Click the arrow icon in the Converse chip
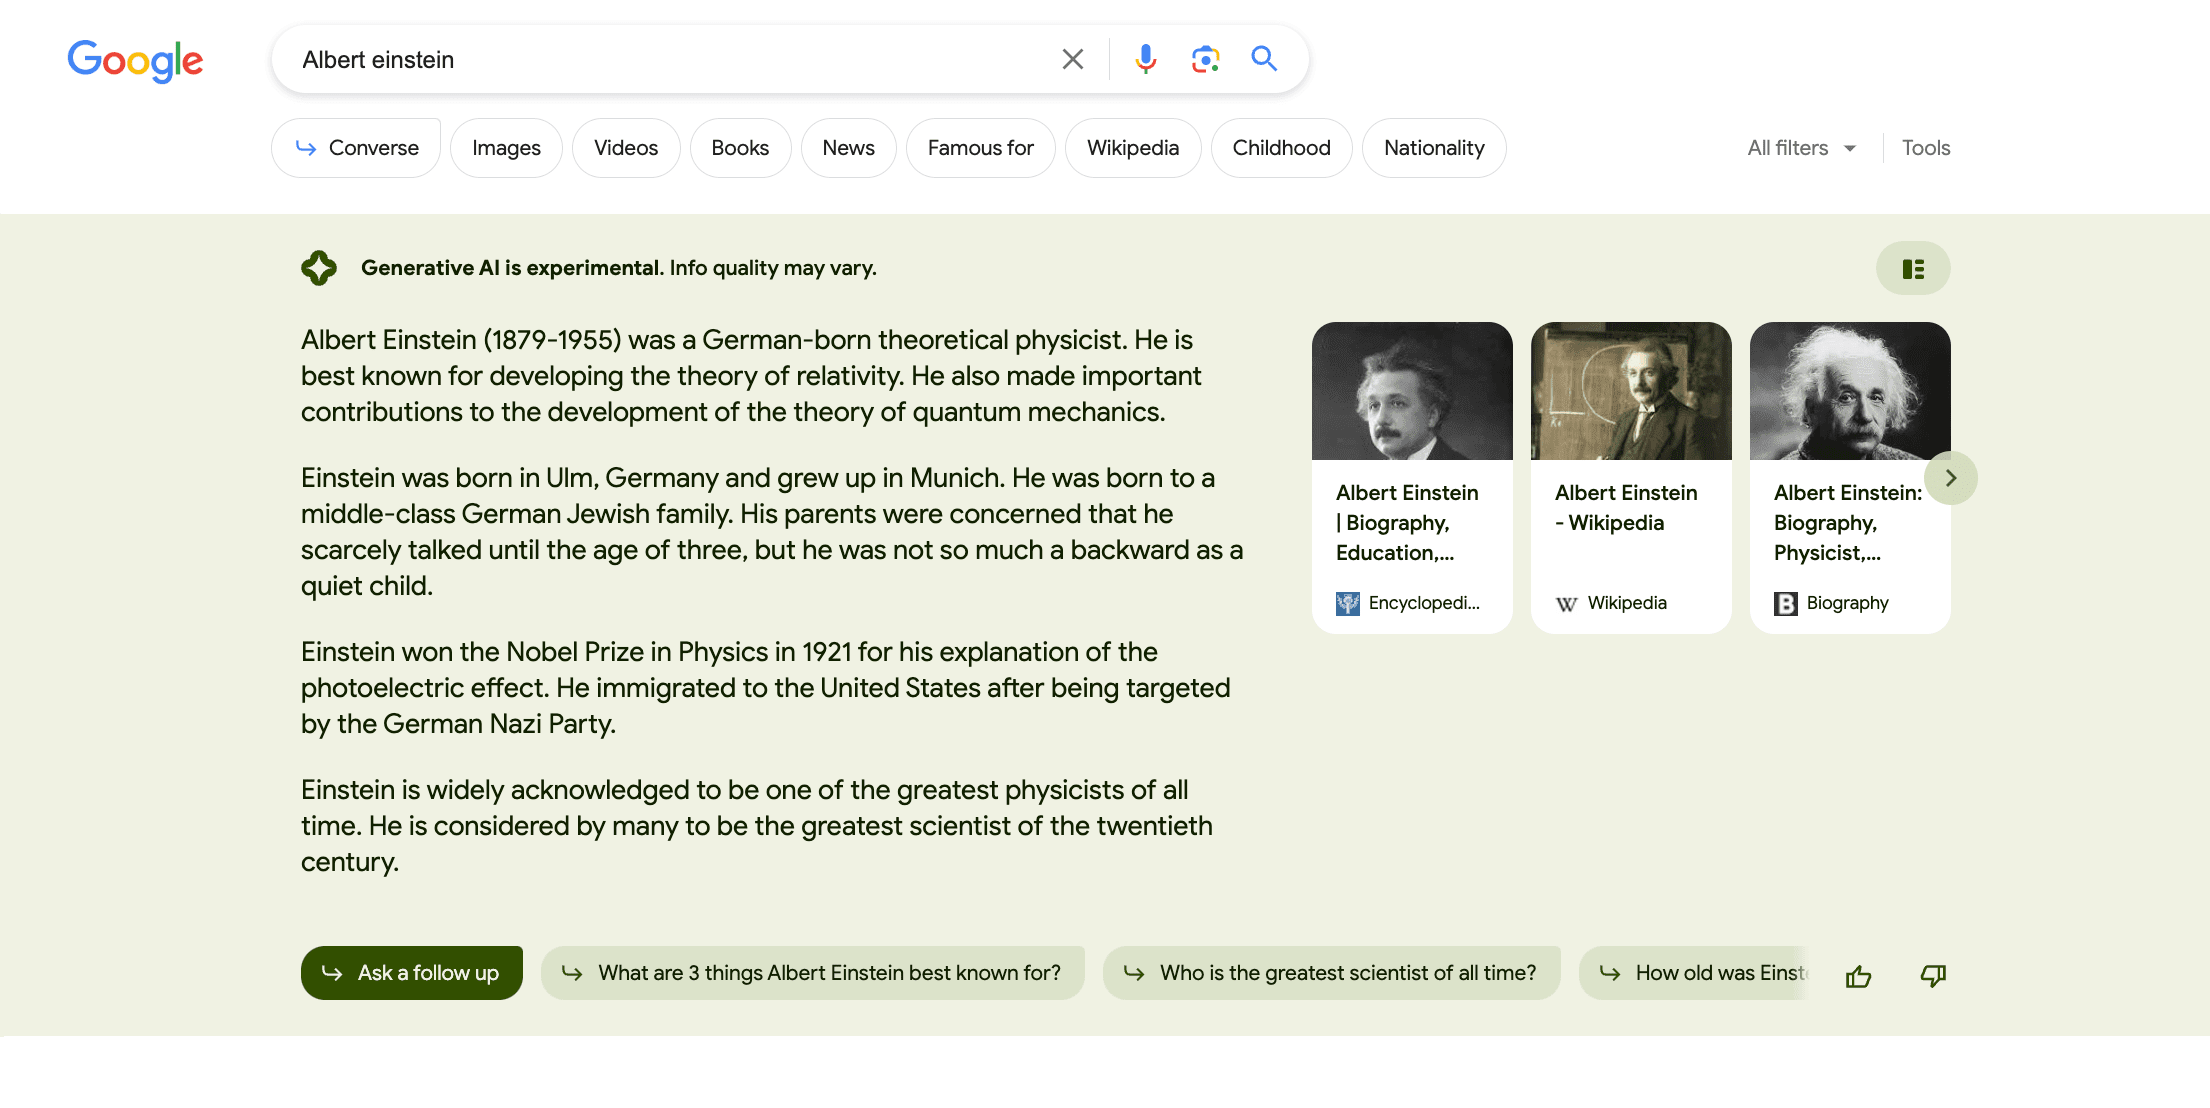The width and height of the screenshot is (2210, 1108). coord(306,148)
